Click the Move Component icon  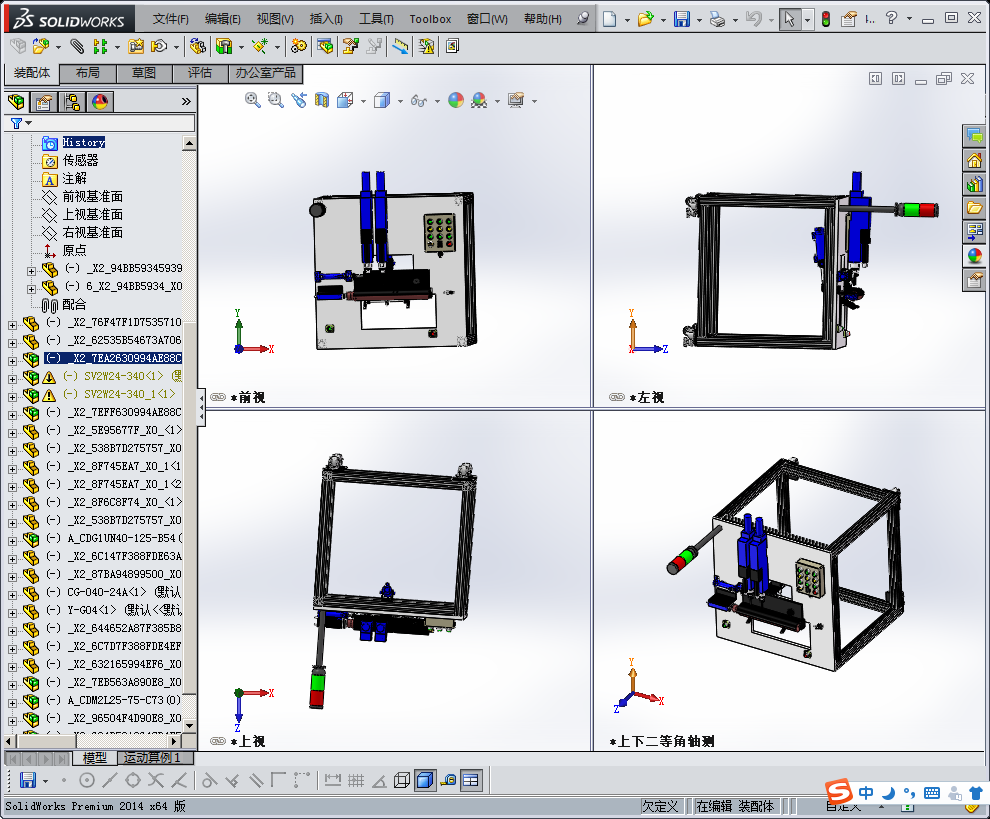160,46
